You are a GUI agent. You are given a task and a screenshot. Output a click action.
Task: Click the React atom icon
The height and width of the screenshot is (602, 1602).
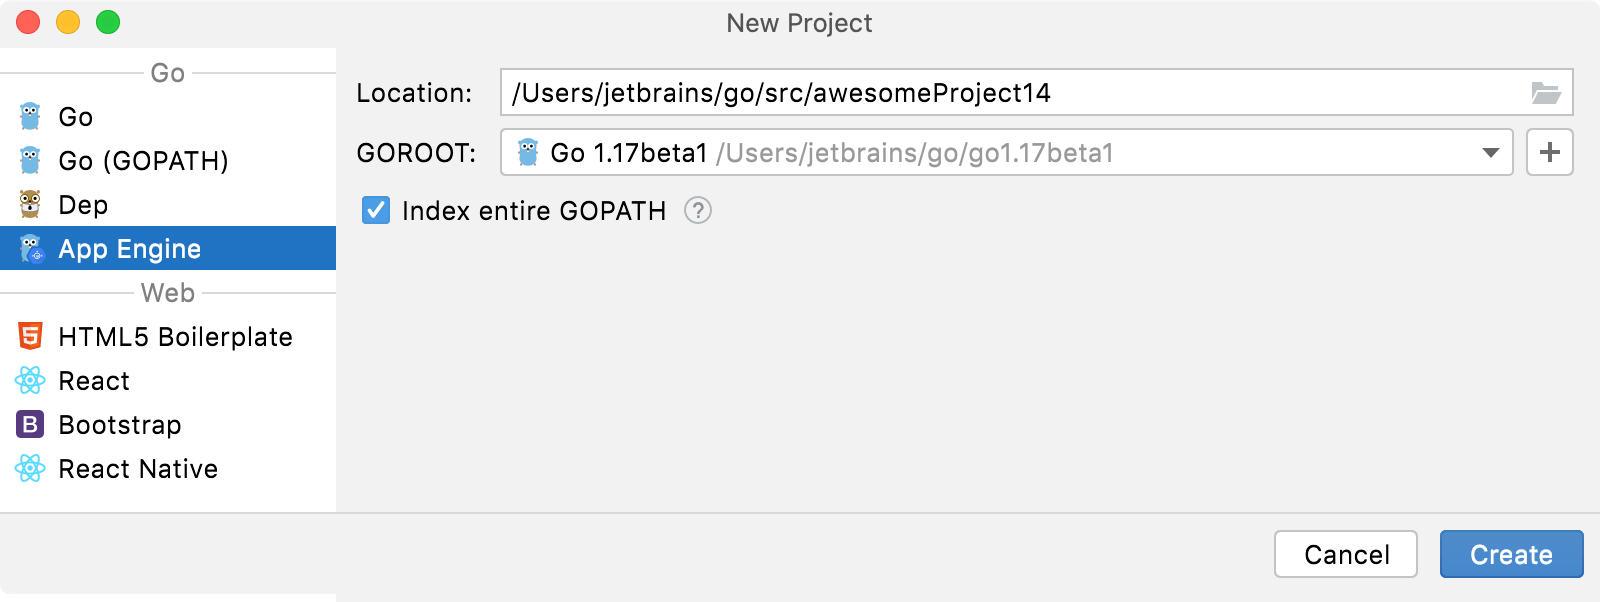click(29, 380)
